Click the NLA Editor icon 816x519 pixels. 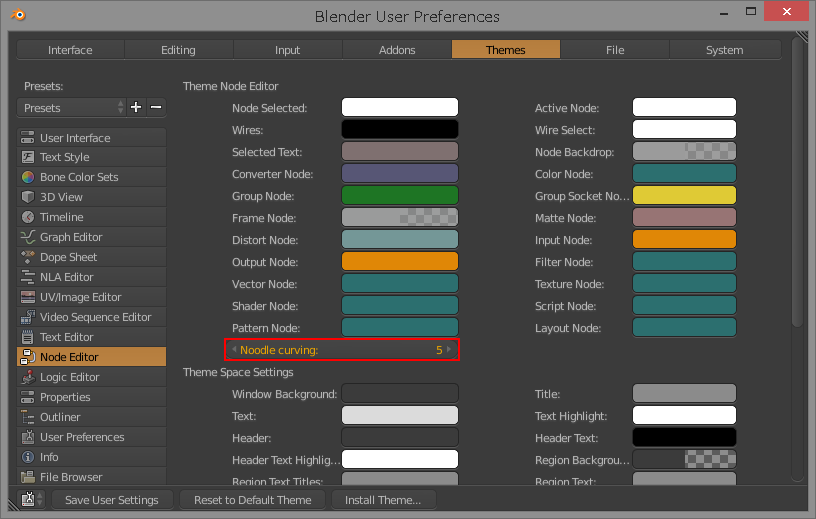[x=28, y=277]
